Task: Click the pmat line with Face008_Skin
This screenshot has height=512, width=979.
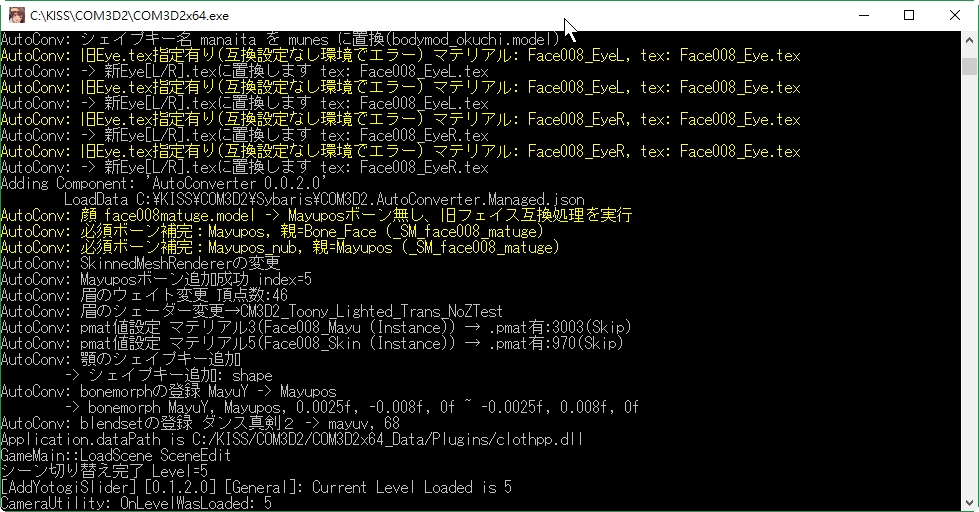Action: click(312, 343)
